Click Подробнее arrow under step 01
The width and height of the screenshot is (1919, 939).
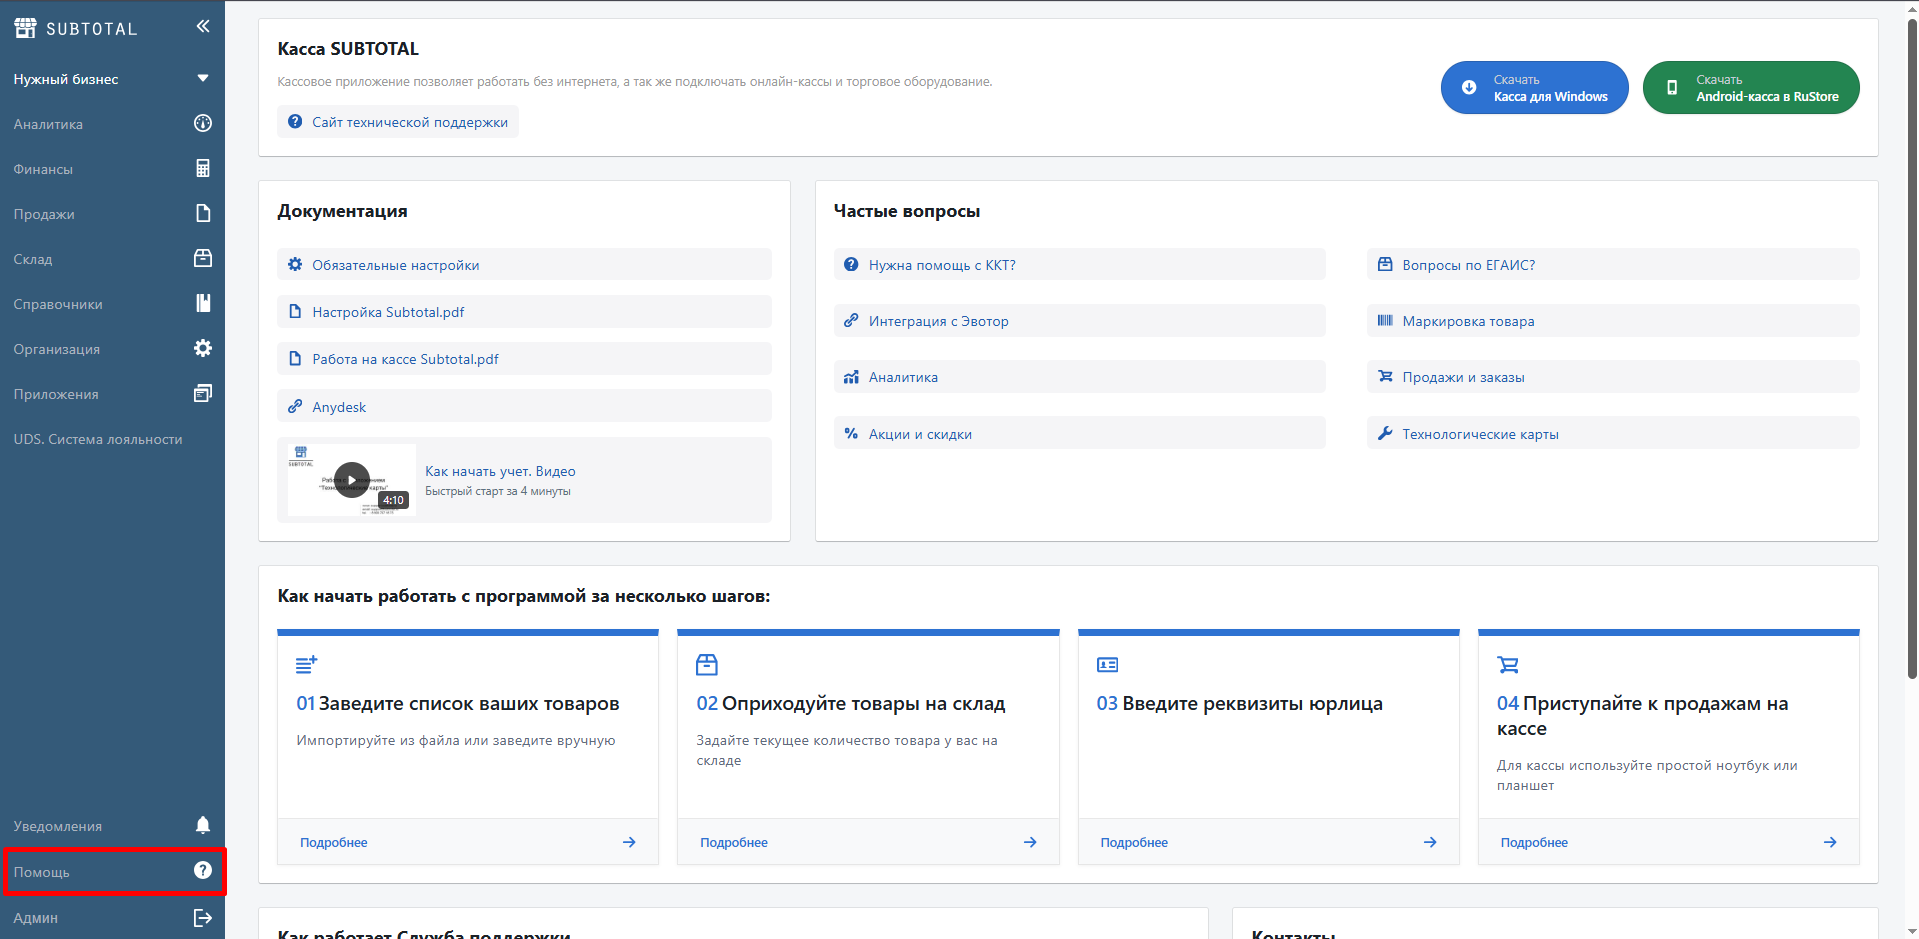(629, 842)
